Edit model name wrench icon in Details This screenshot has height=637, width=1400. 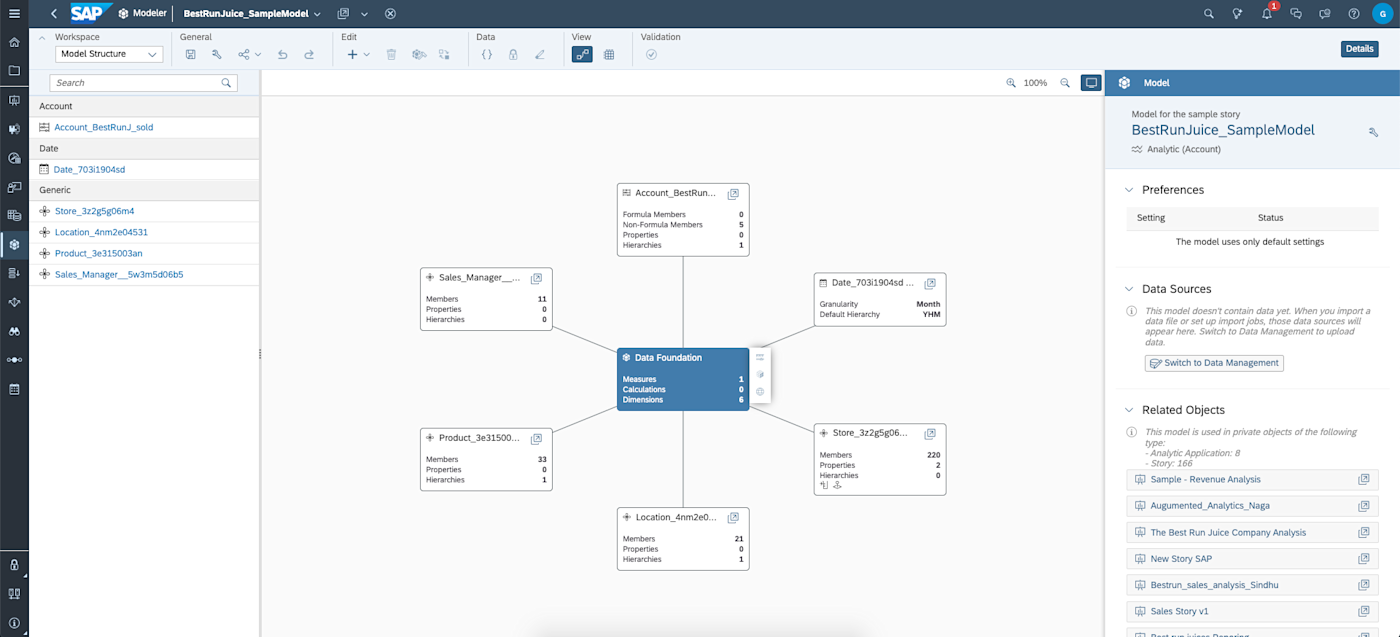(x=1373, y=132)
